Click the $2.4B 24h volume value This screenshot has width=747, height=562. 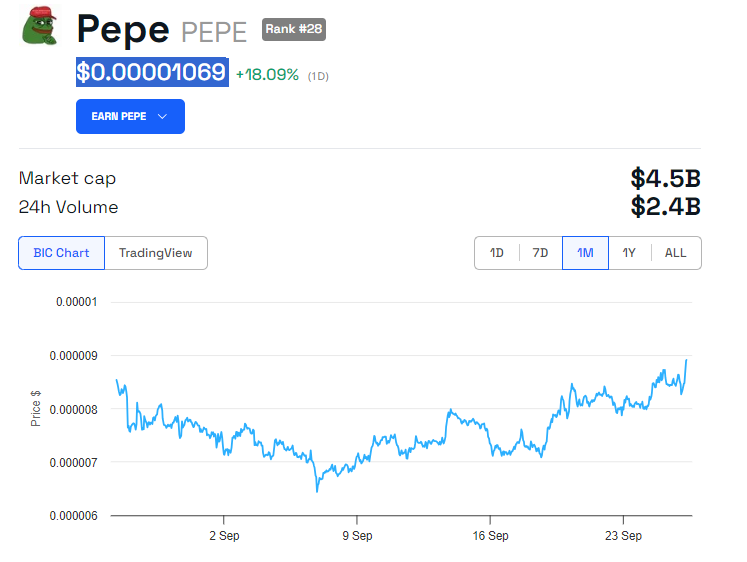coord(665,207)
